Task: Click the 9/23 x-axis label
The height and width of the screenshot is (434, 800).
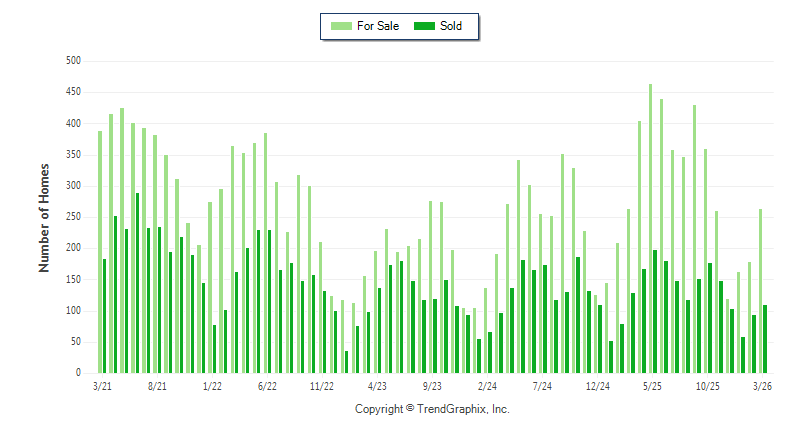Action: (x=432, y=385)
